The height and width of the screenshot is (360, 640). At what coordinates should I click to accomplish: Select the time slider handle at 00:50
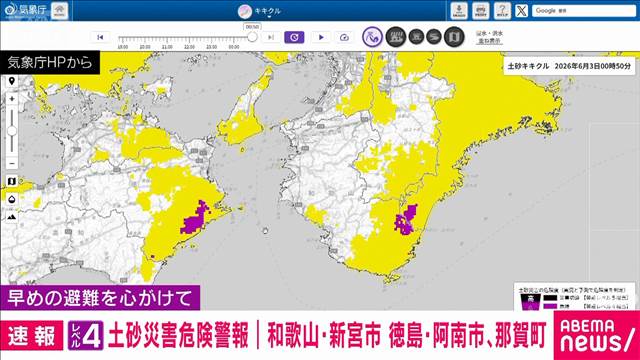[x=252, y=37]
